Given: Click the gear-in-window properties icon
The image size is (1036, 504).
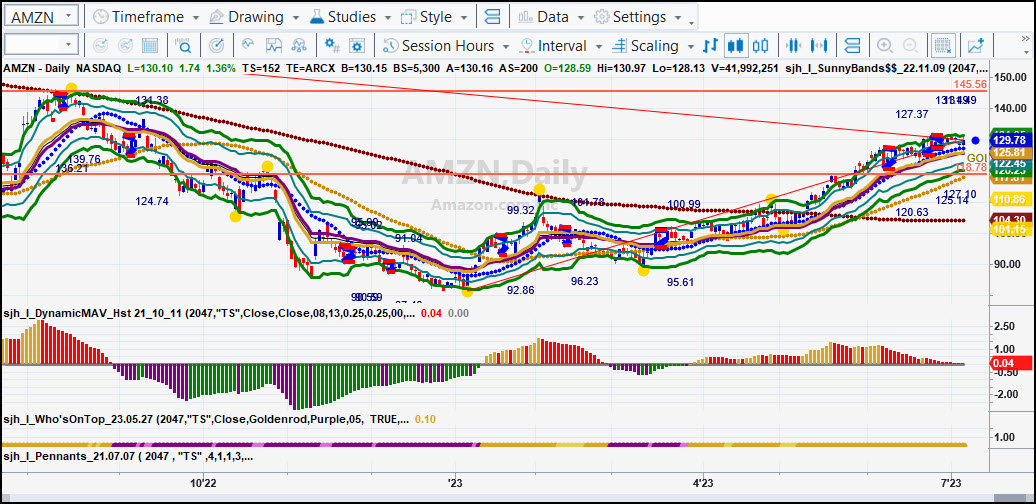Looking at the screenshot, I should [357, 46].
